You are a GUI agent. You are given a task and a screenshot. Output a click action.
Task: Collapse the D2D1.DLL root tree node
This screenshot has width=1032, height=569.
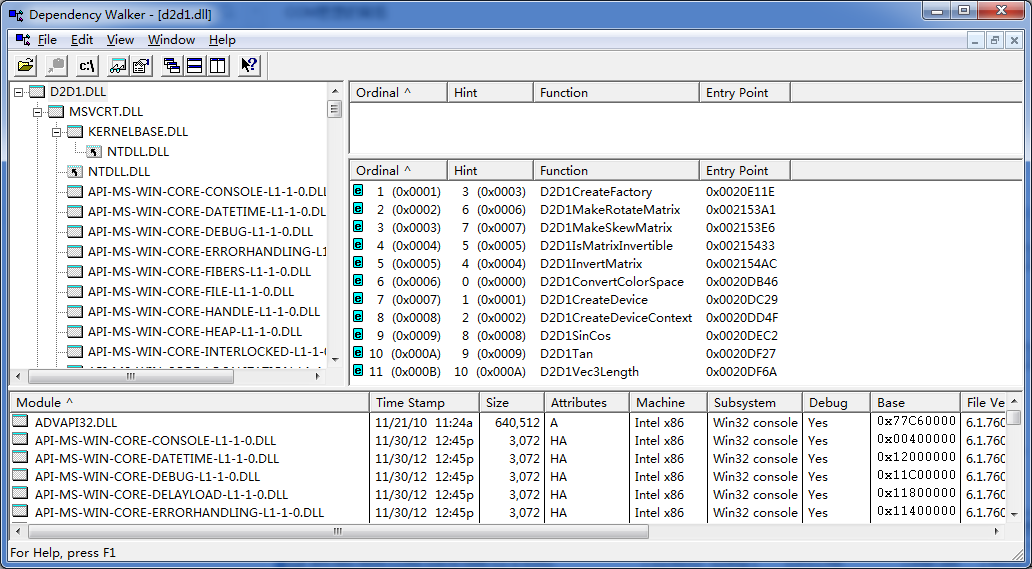(x=18, y=92)
